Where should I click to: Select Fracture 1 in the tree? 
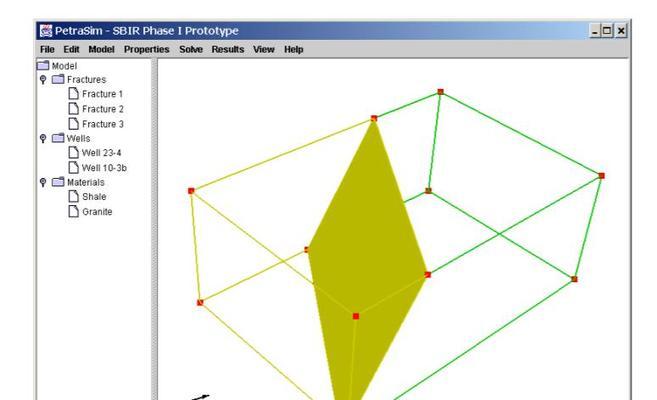(102, 94)
